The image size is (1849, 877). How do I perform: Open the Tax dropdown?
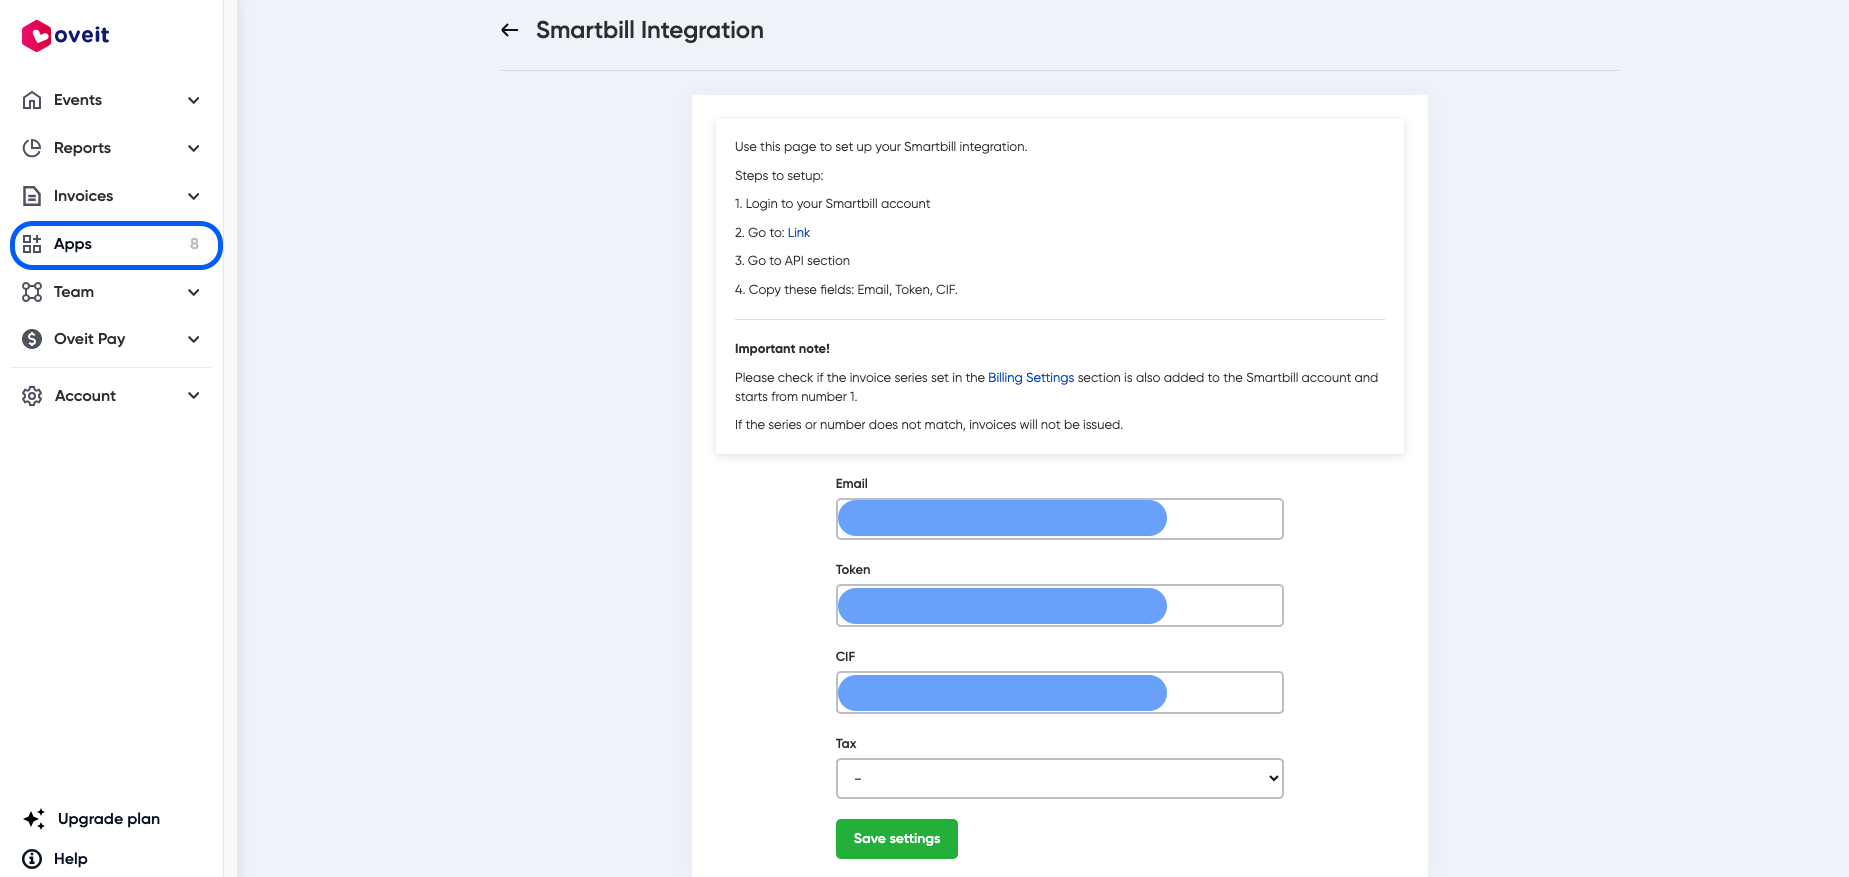[1059, 778]
